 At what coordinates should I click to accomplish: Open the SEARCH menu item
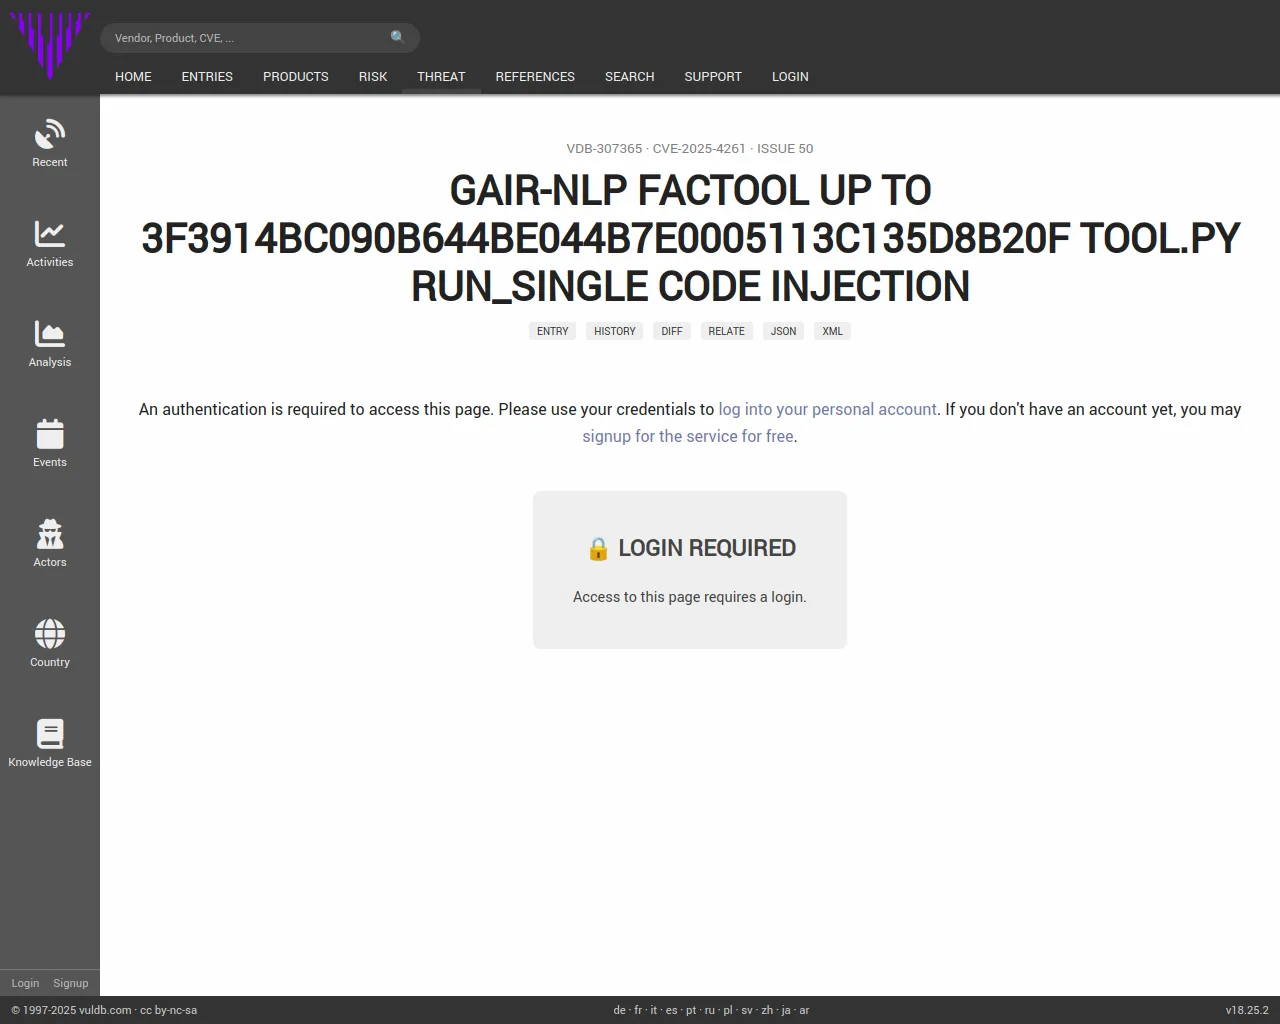click(630, 76)
